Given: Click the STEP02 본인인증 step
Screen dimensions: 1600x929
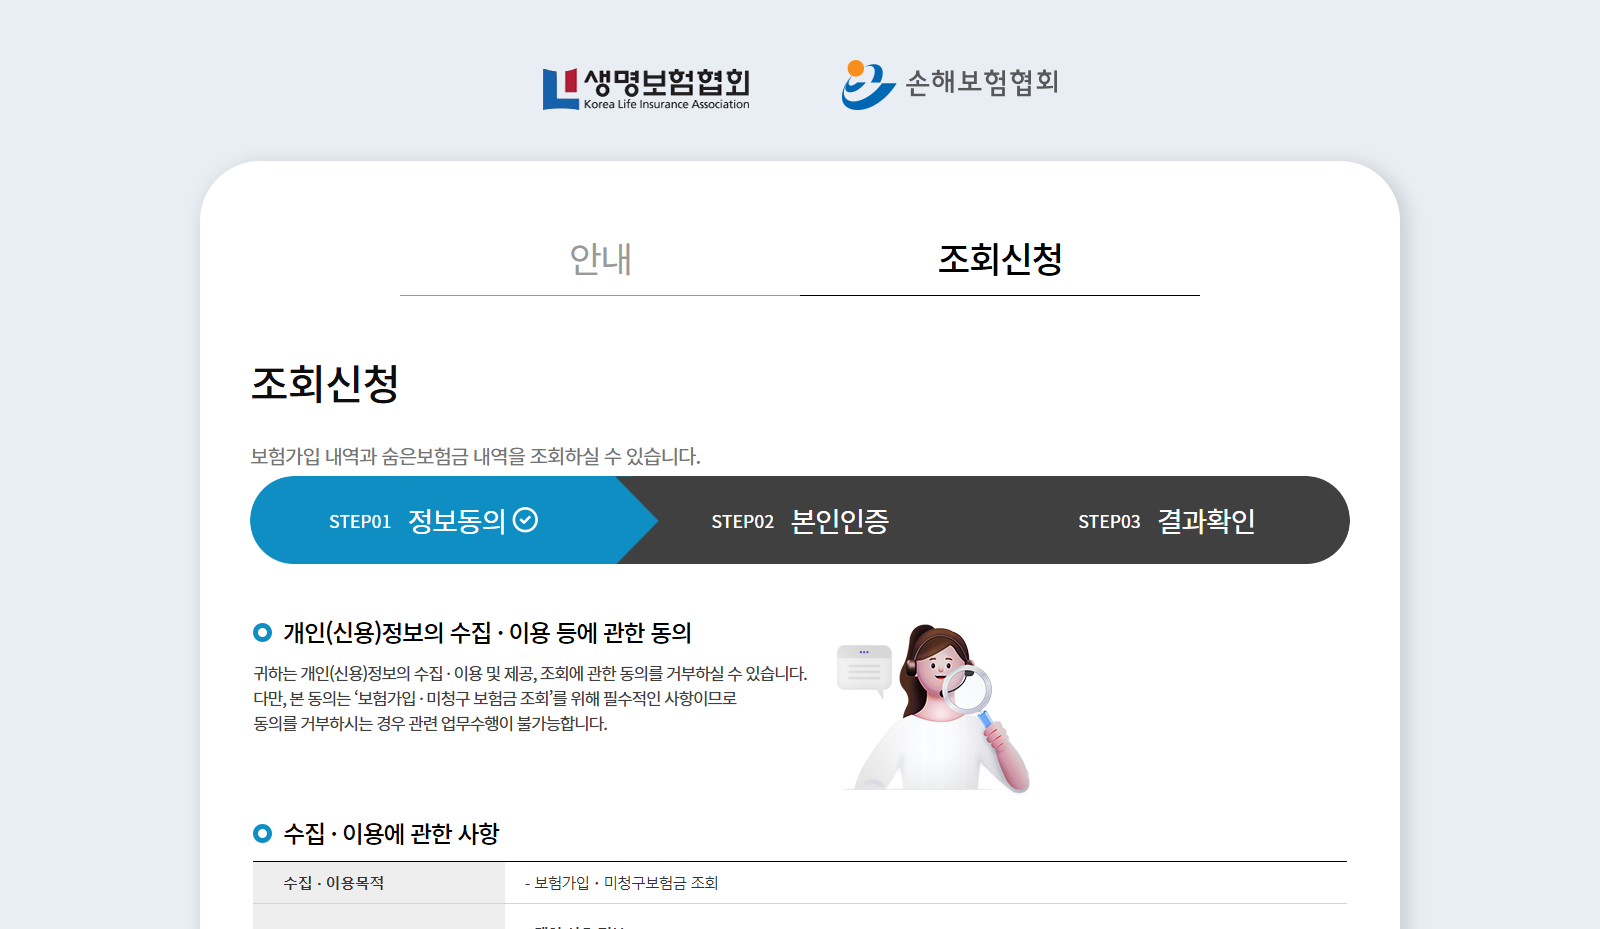Looking at the screenshot, I should [x=800, y=521].
